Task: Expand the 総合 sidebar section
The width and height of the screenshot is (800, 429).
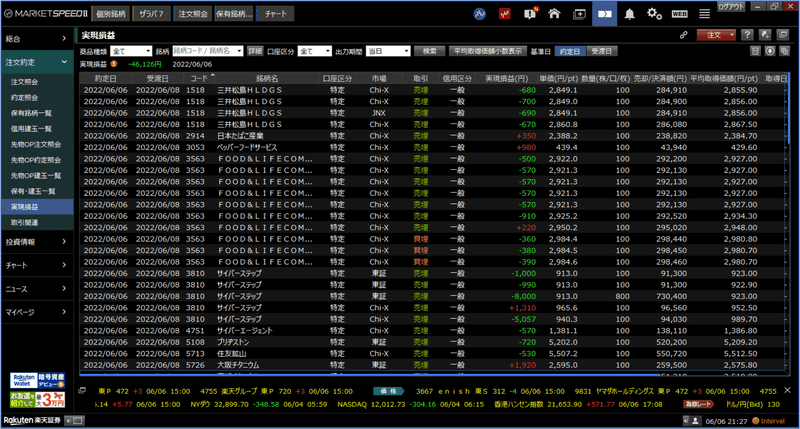Action: (x=36, y=38)
